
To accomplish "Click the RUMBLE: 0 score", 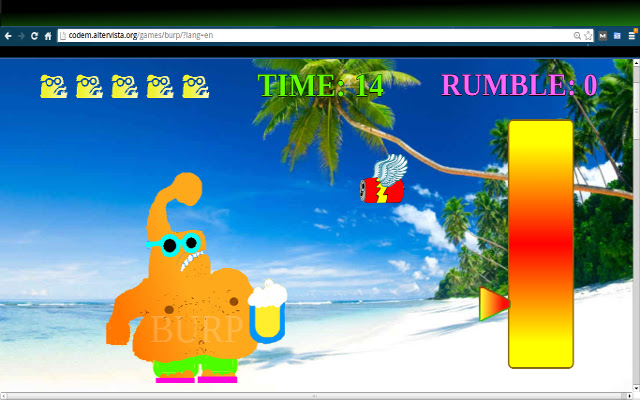I will pos(519,85).
